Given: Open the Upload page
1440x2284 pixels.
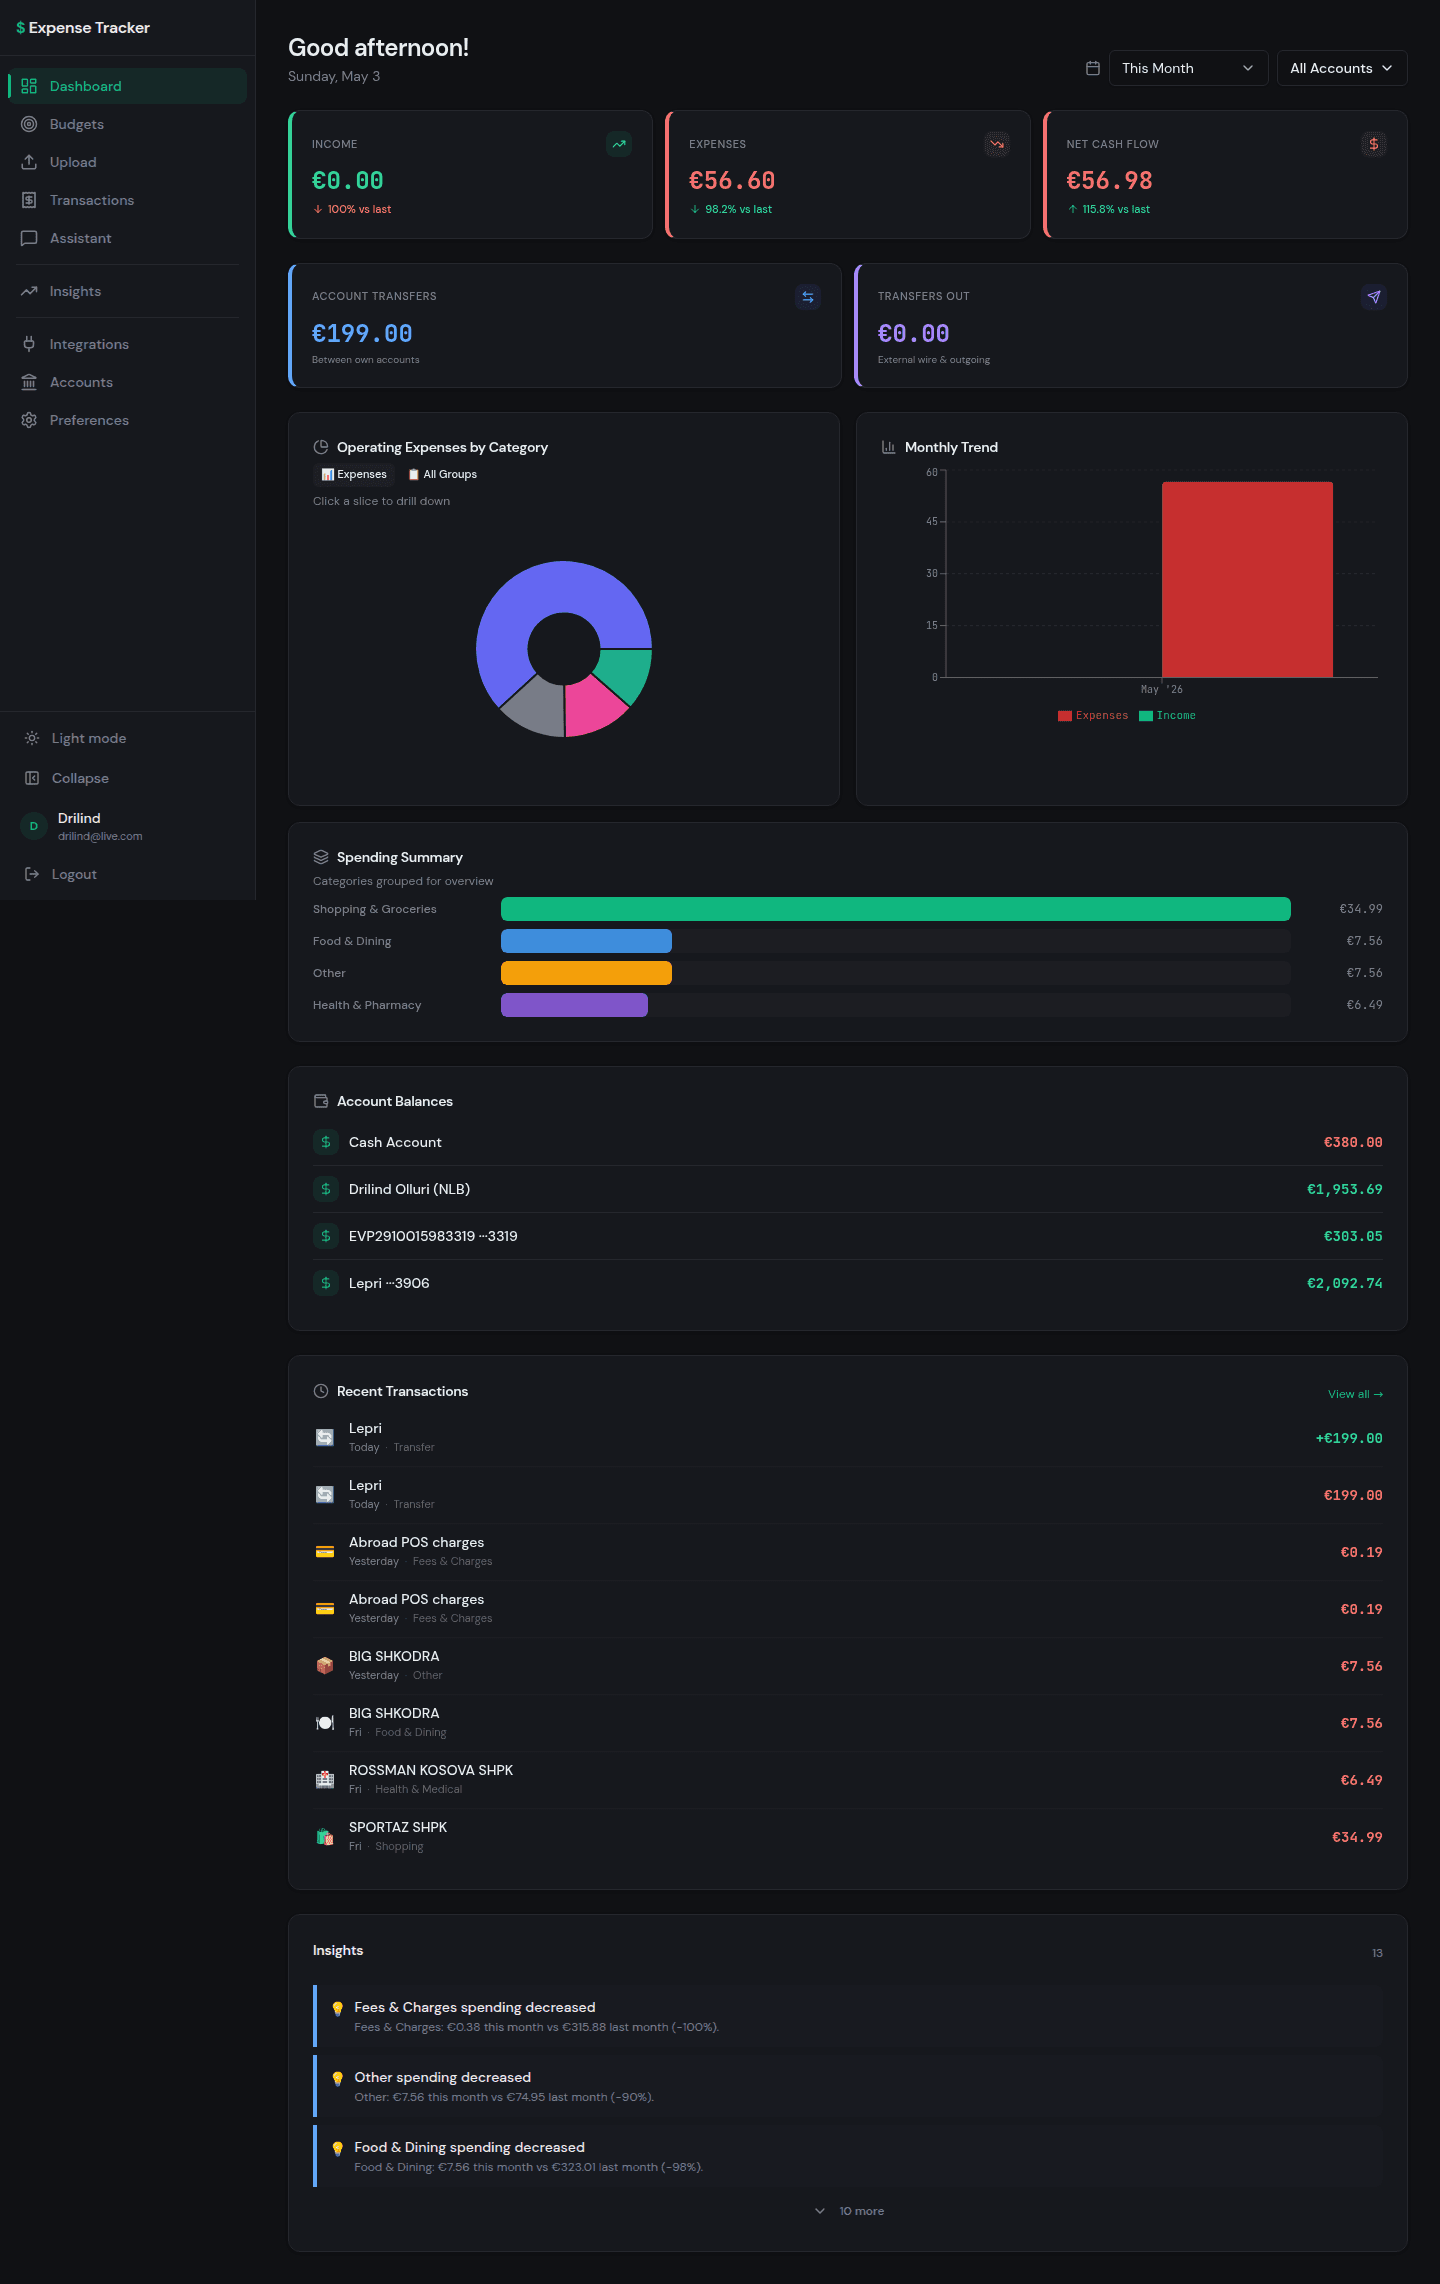Looking at the screenshot, I should pos(127,162).
